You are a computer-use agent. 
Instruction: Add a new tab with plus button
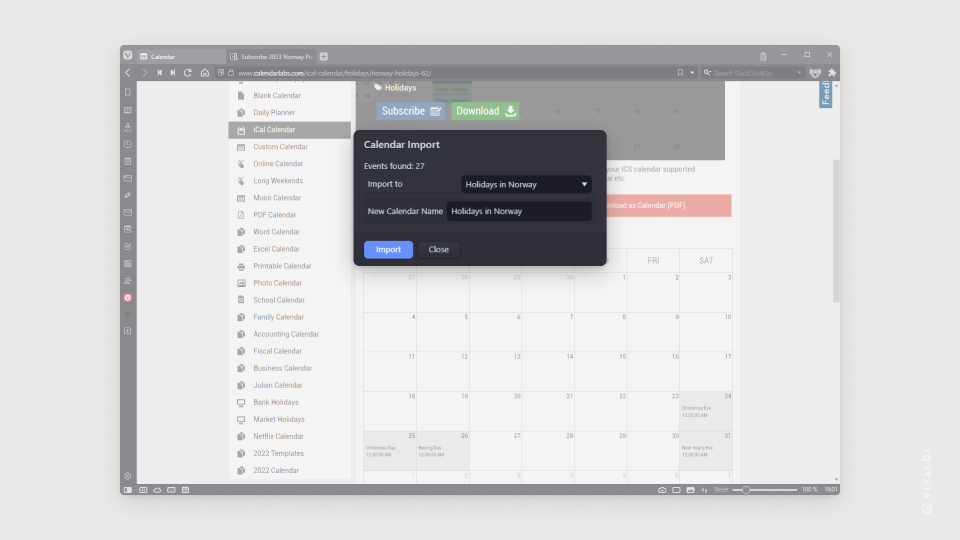tap(324, 56)
